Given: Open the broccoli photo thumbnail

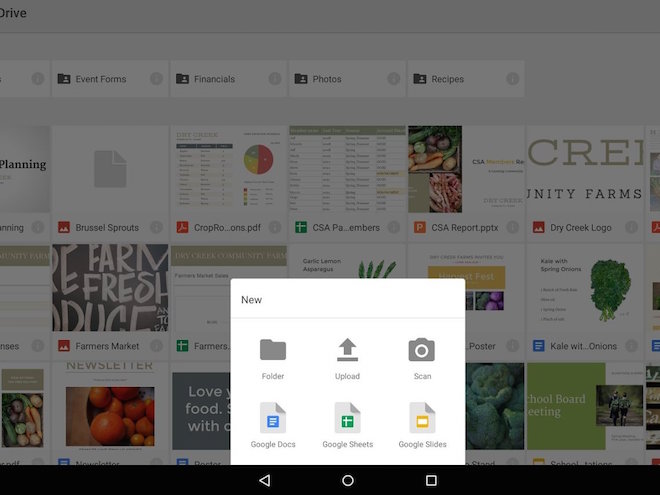Looking at the screenshot, I should coord(495,407).
